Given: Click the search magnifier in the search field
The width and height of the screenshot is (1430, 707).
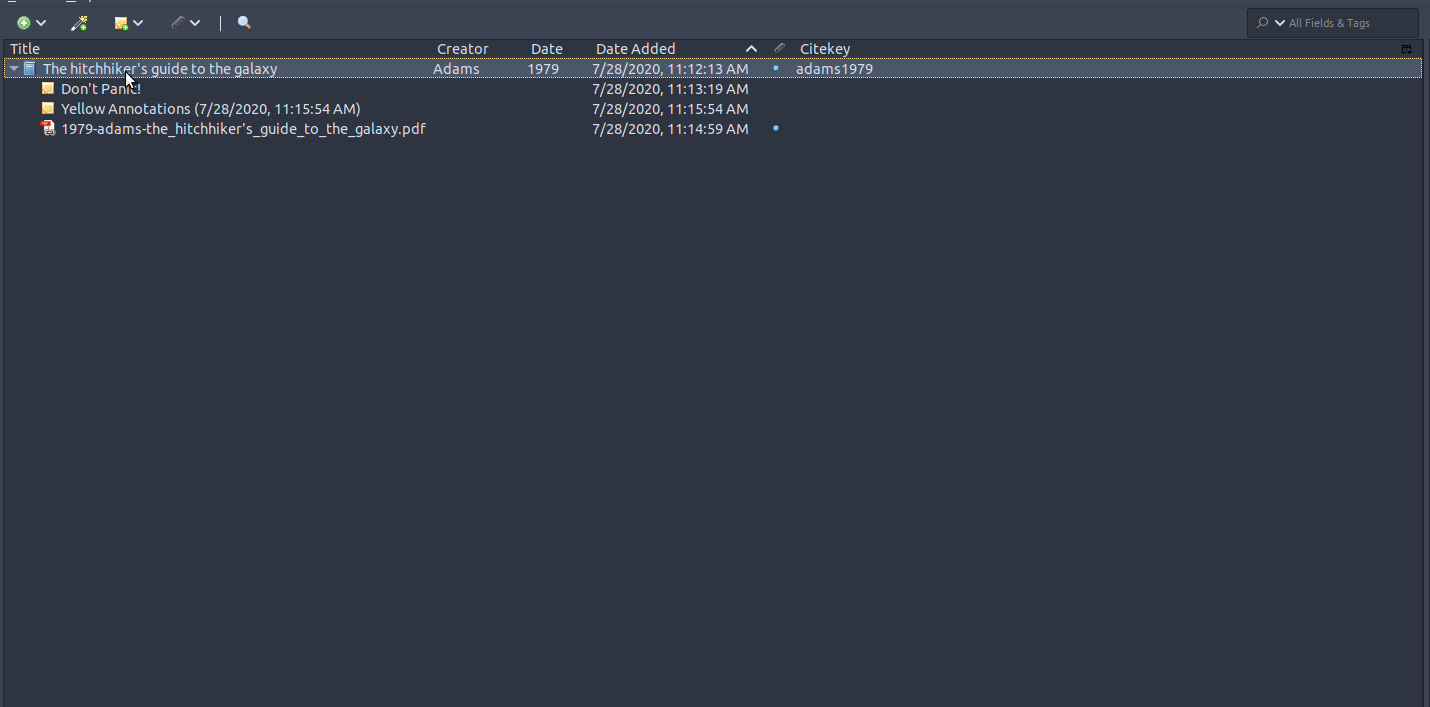Looking at the screenshot, I should pos(1262,23).
